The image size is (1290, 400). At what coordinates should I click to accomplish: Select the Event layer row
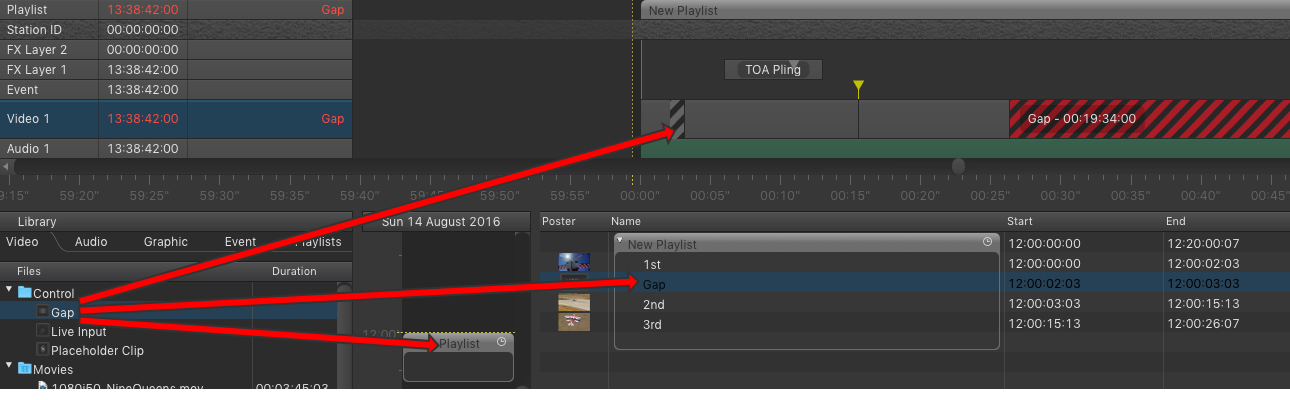coord(176,90)
